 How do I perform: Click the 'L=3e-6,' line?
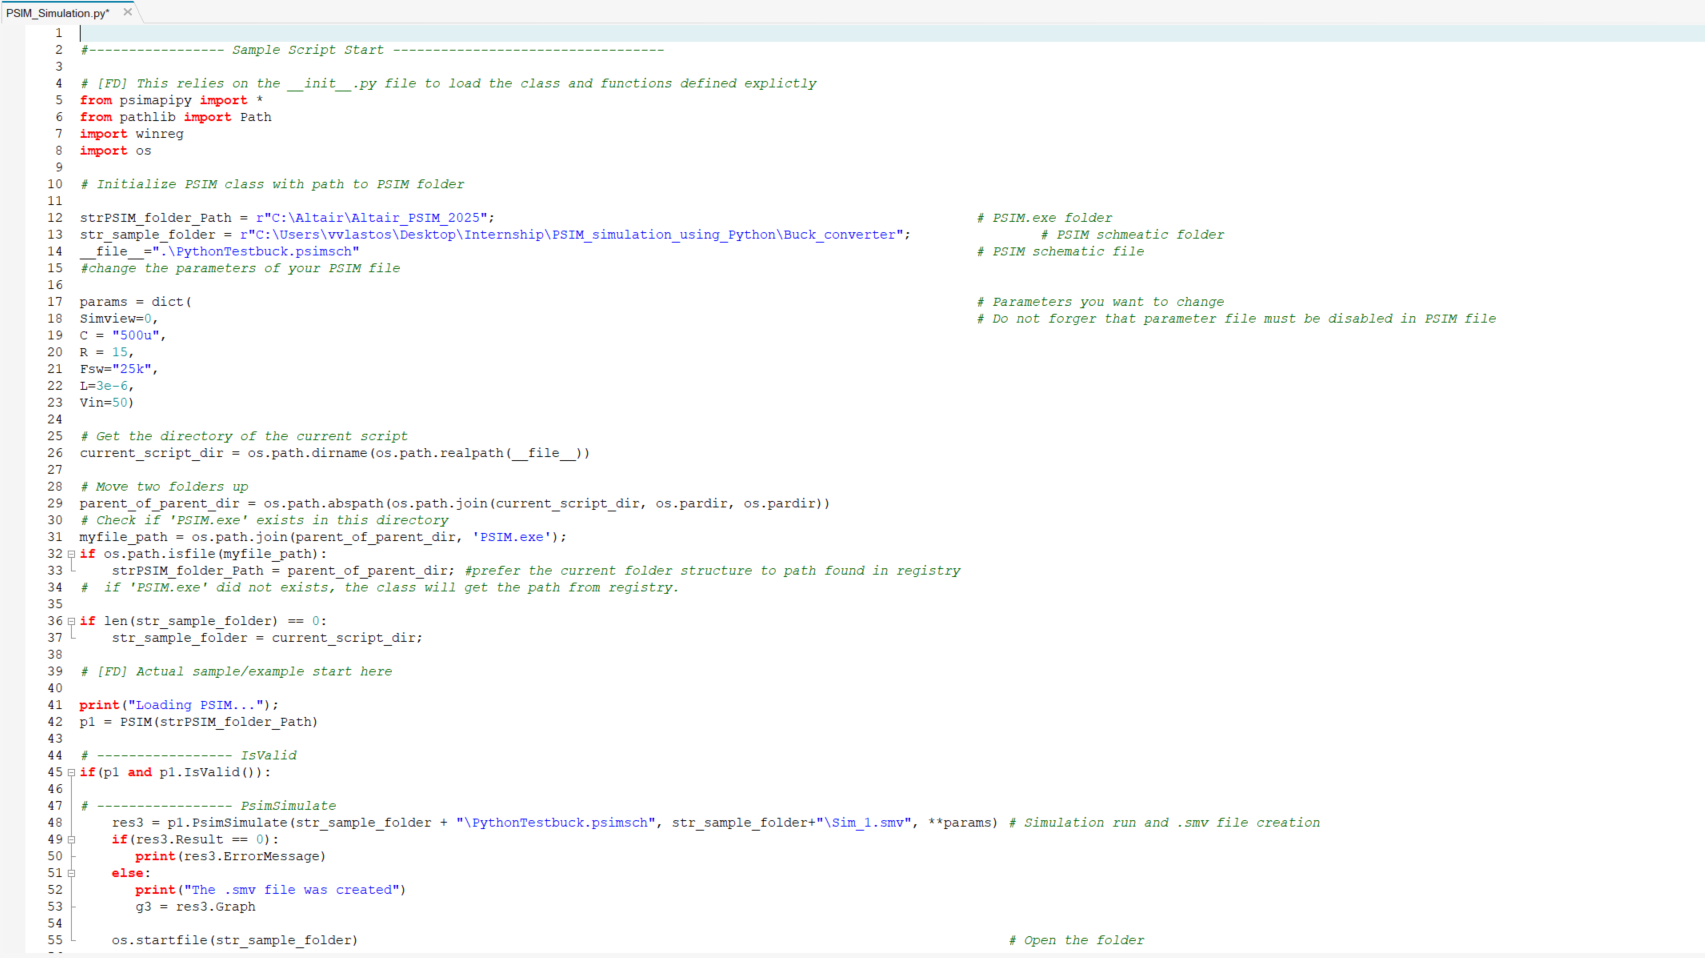point(107,386)
